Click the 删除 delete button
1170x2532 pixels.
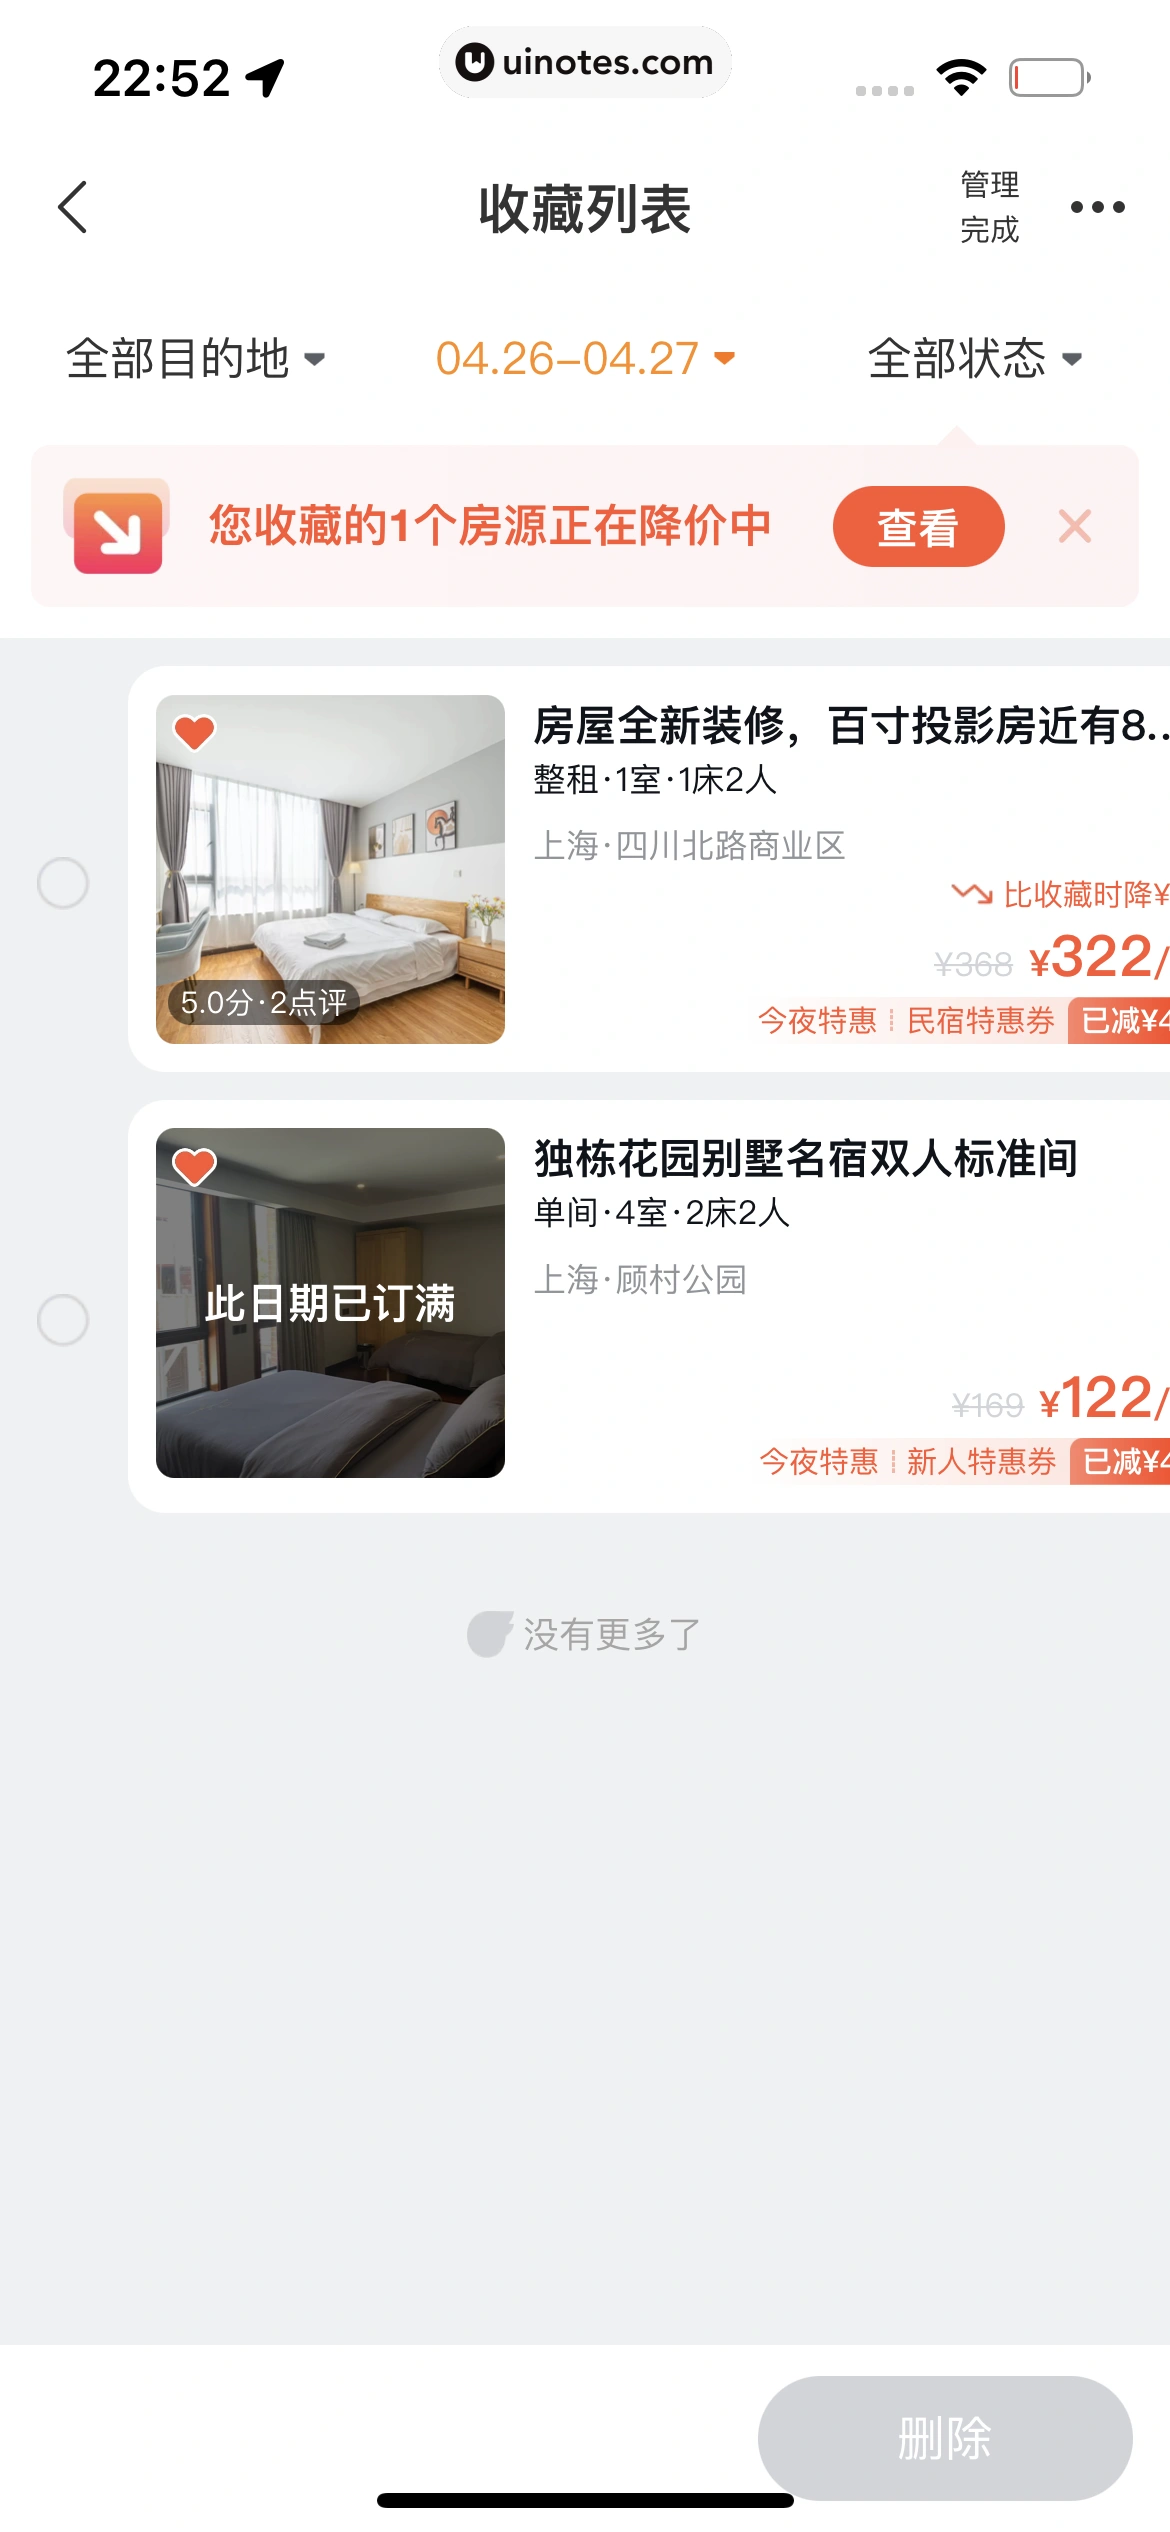tap(945, 2438)
